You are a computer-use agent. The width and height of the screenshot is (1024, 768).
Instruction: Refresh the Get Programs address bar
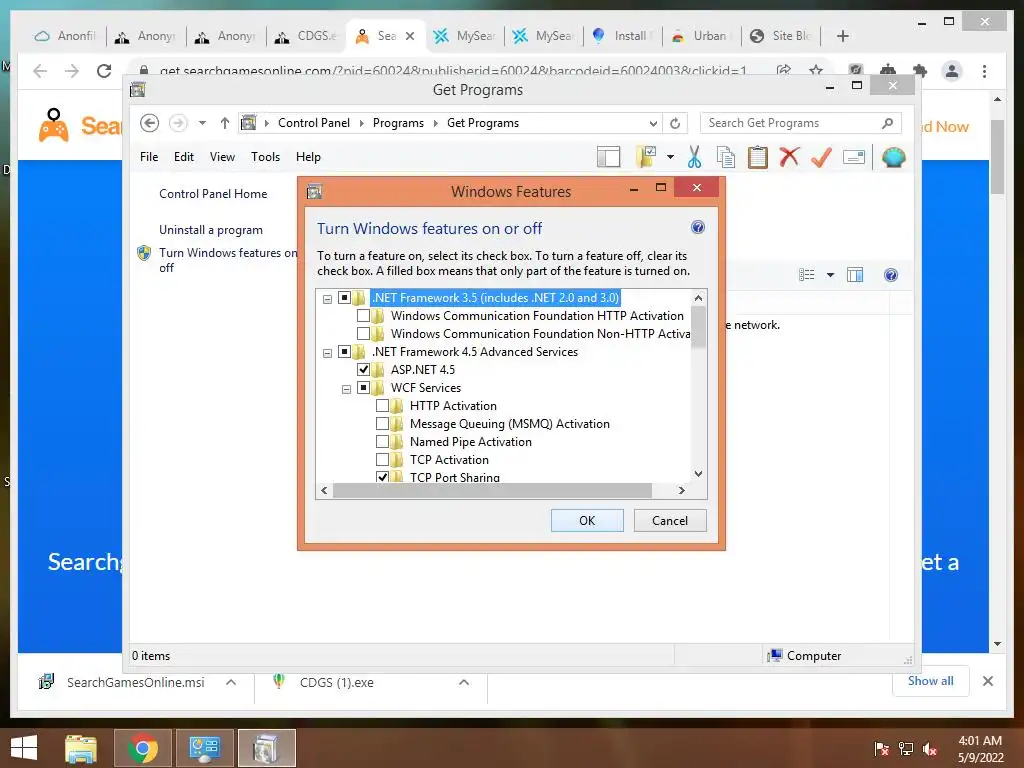click(x=675, y=123)
